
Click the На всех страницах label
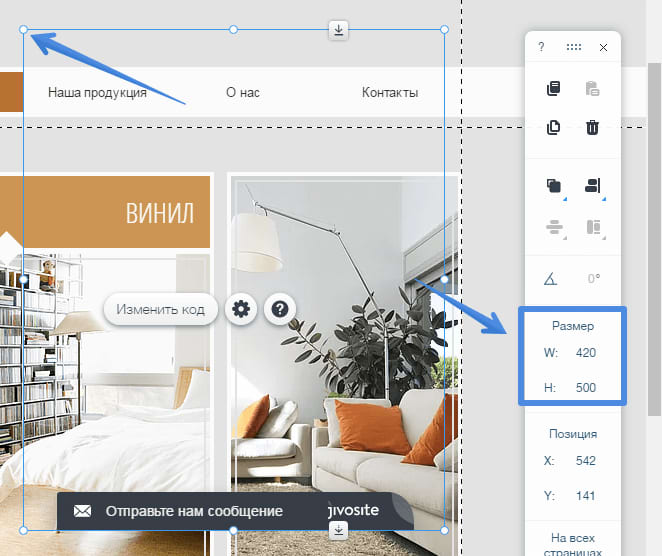point(573,545)
